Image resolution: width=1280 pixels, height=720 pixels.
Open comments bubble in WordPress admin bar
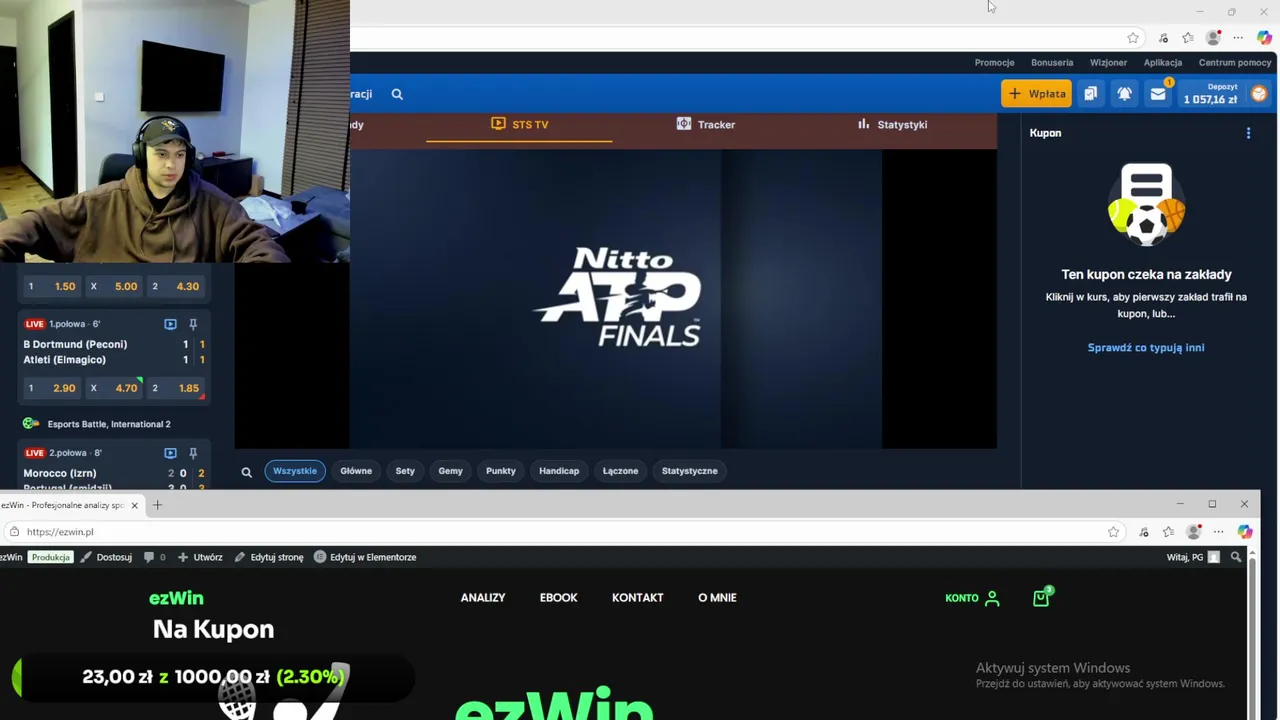154,557
